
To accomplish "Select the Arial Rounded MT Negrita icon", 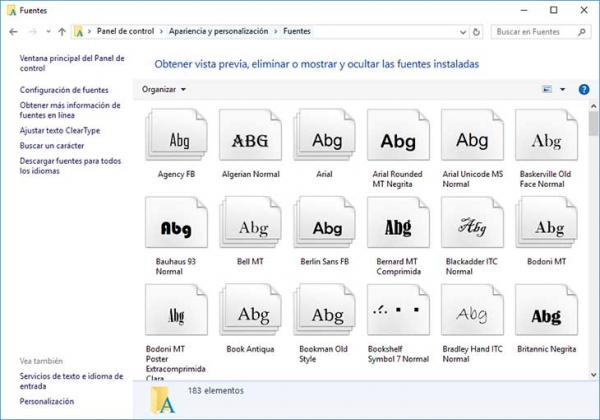I will 398,135.
